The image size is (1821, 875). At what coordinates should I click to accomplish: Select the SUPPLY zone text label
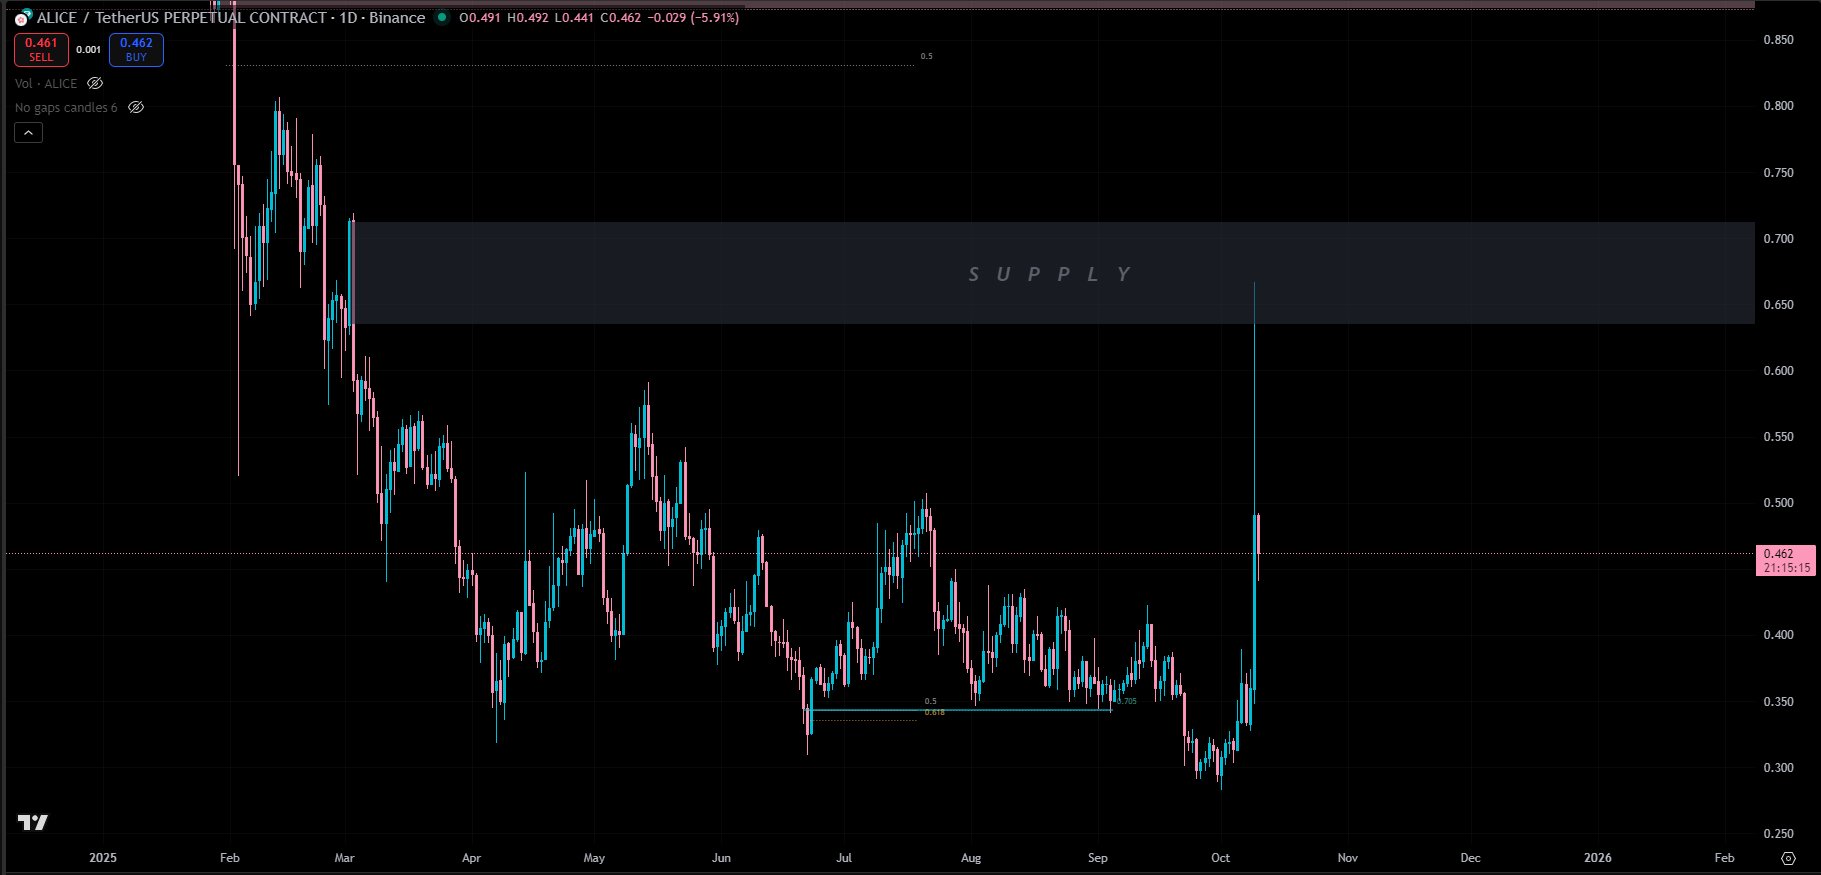pos(1050,274)
